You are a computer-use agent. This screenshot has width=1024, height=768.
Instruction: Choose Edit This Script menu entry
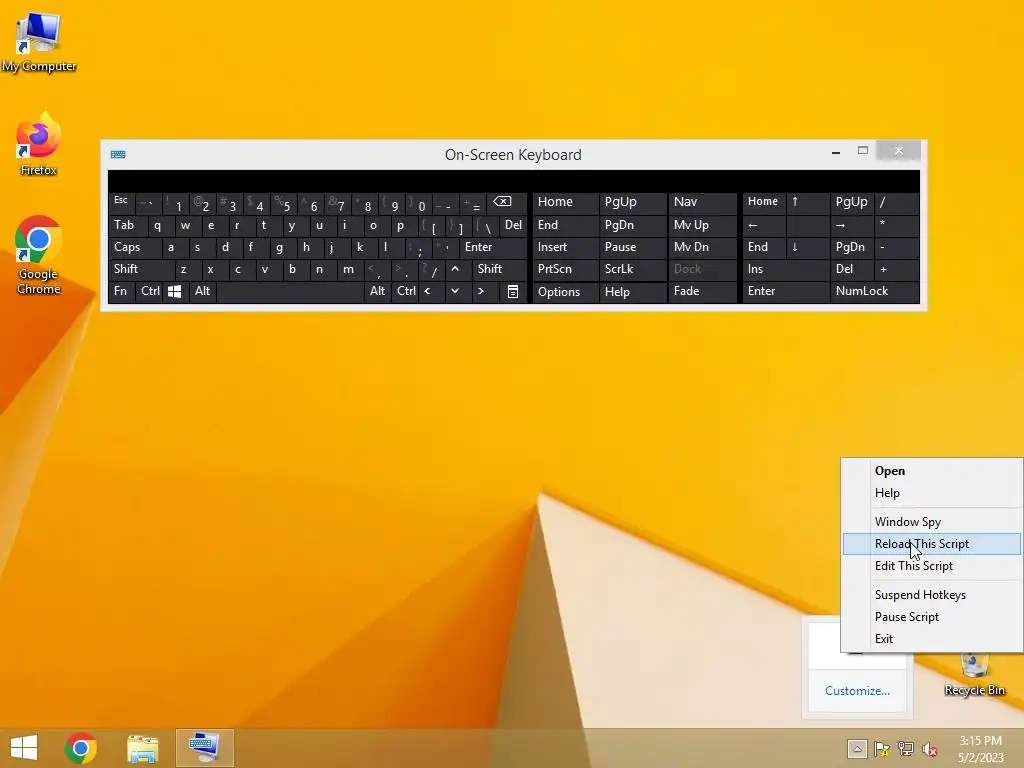931,566
